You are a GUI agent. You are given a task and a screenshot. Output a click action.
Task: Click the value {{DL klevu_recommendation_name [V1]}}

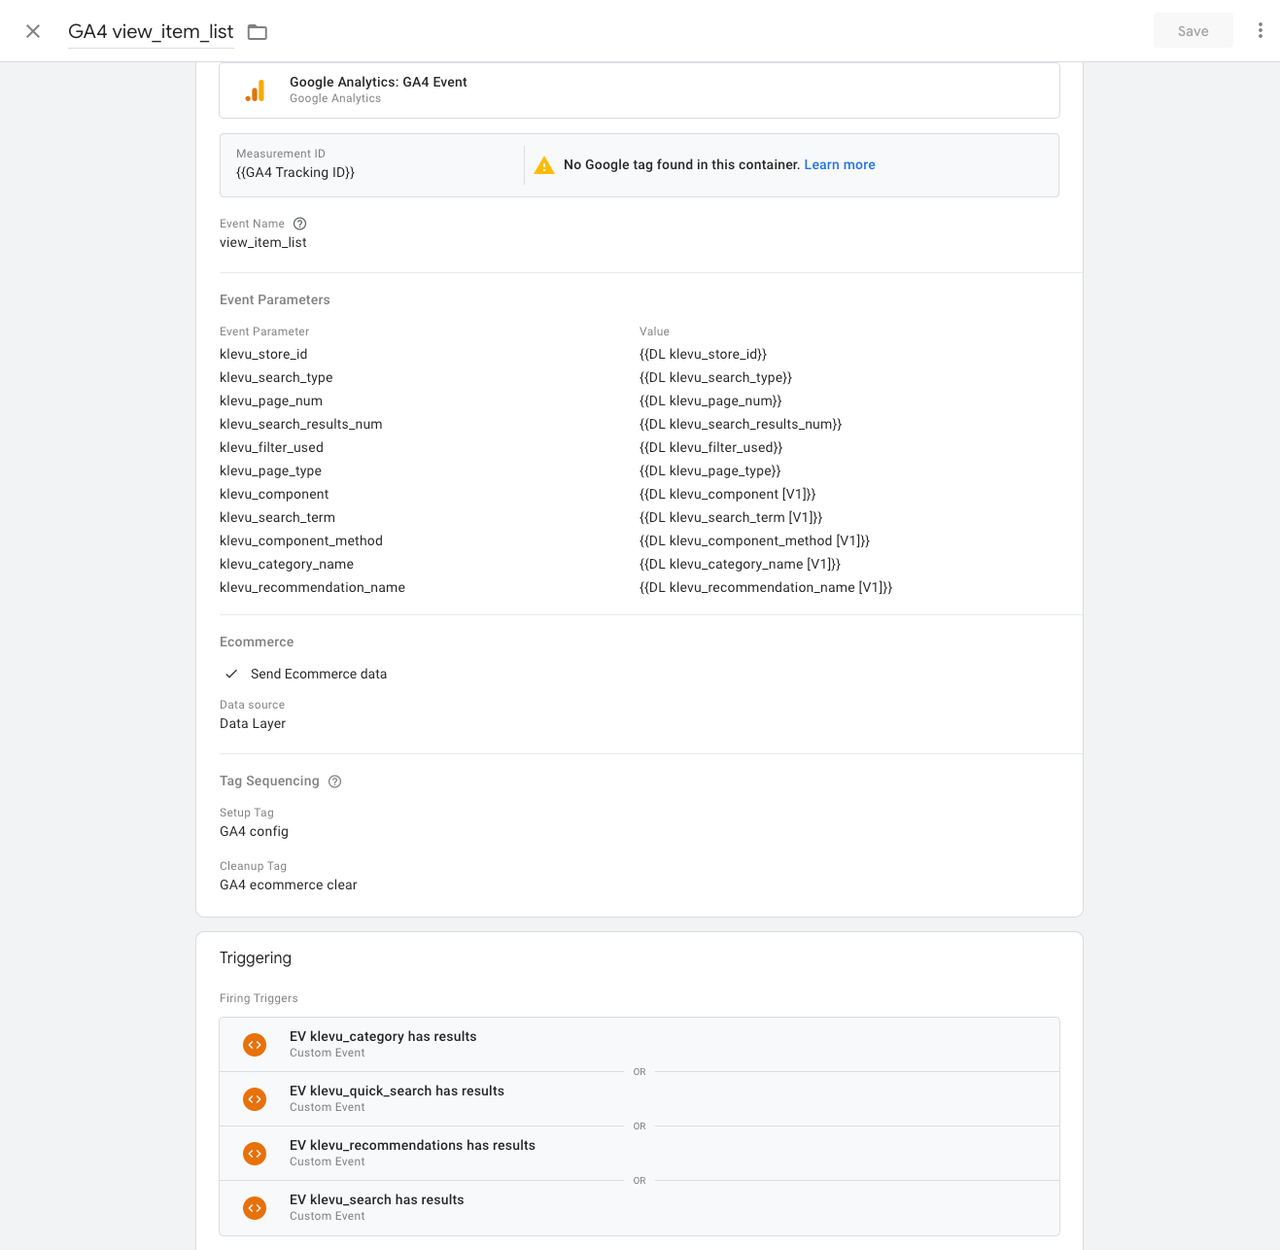coord(766,587)
